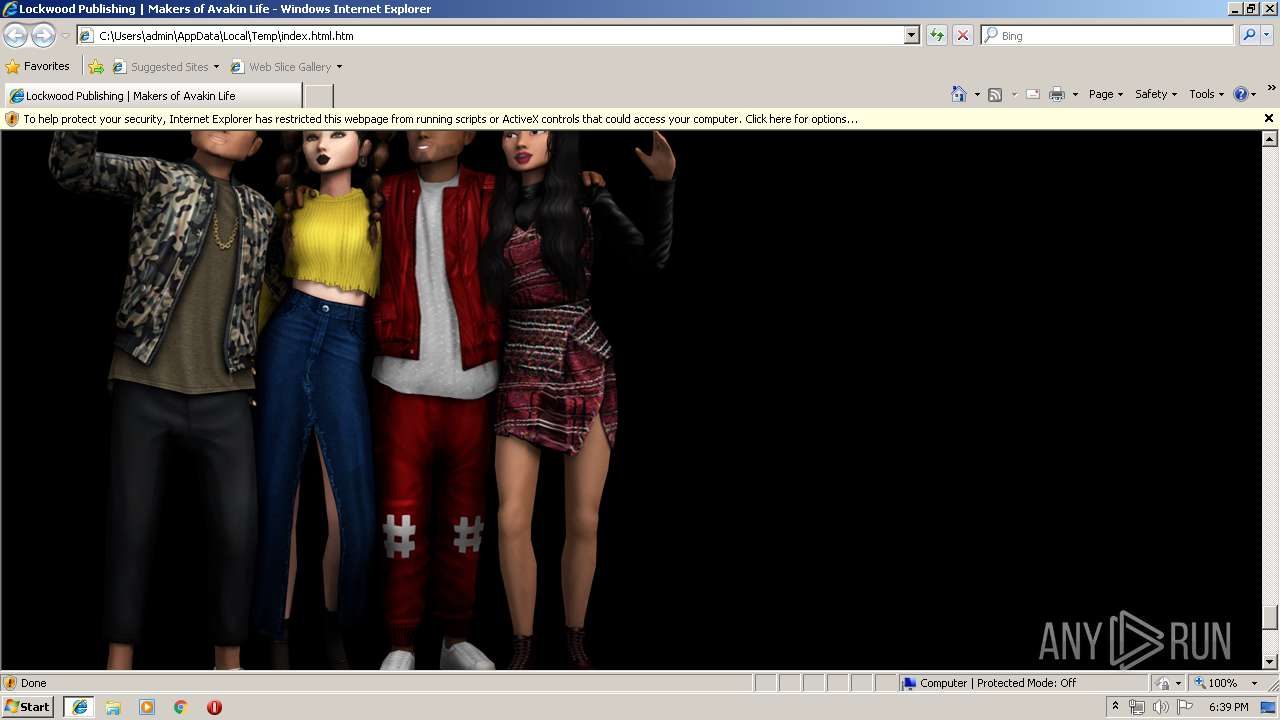Open the Tools menu
Viewport: 1280px width, 720px height.
[x=1206, y=94]
